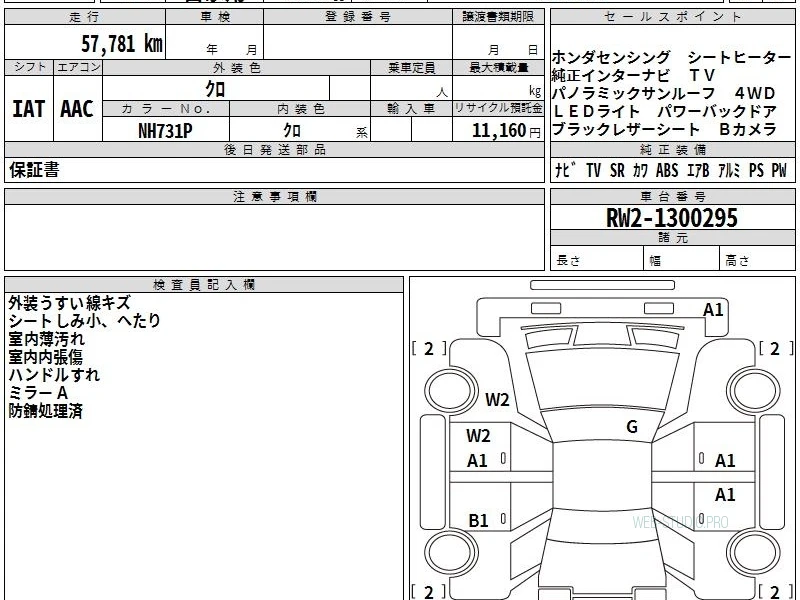
Task: Click the NH731P color code
Action: click(x=165, y=131)
